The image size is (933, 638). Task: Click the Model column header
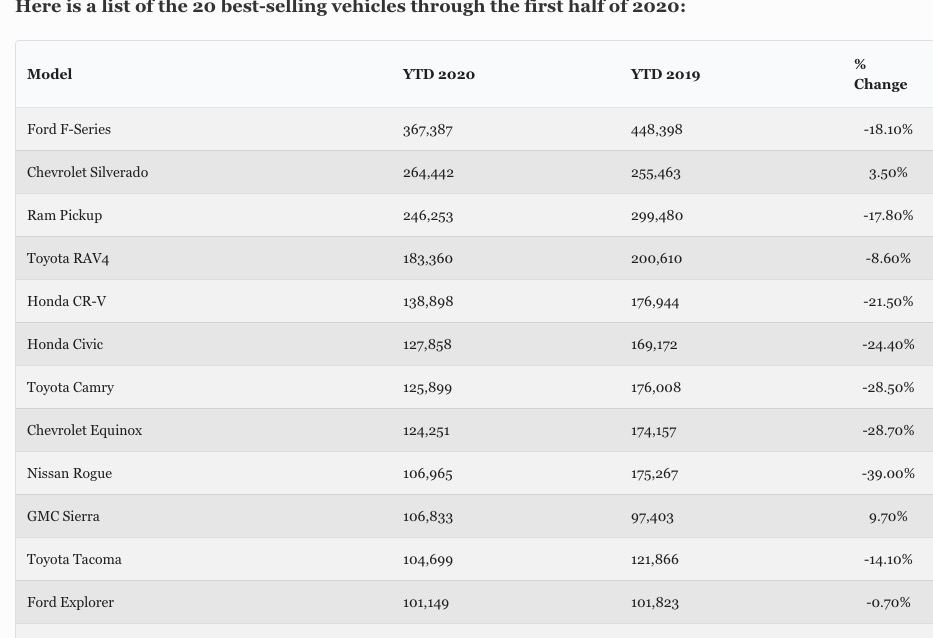[49, 74]
